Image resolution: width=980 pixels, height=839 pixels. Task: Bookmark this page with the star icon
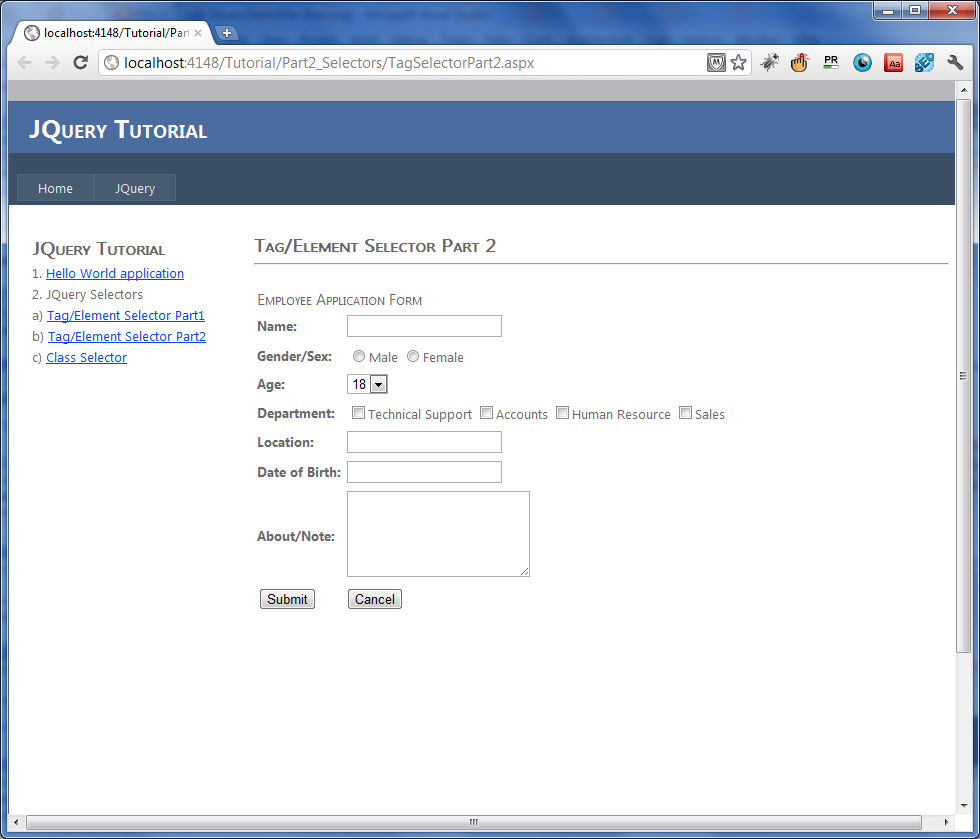[x=738, y=62]
